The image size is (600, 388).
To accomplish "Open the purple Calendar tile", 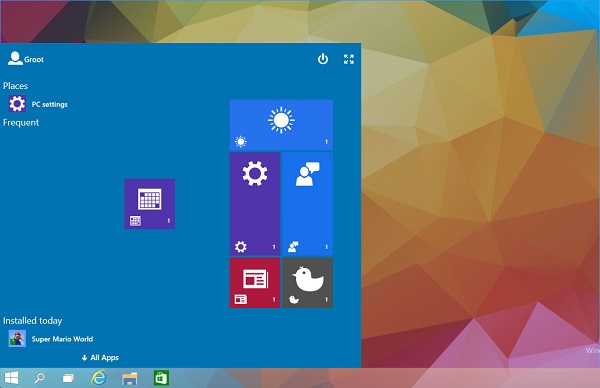I will click(150, 204).
